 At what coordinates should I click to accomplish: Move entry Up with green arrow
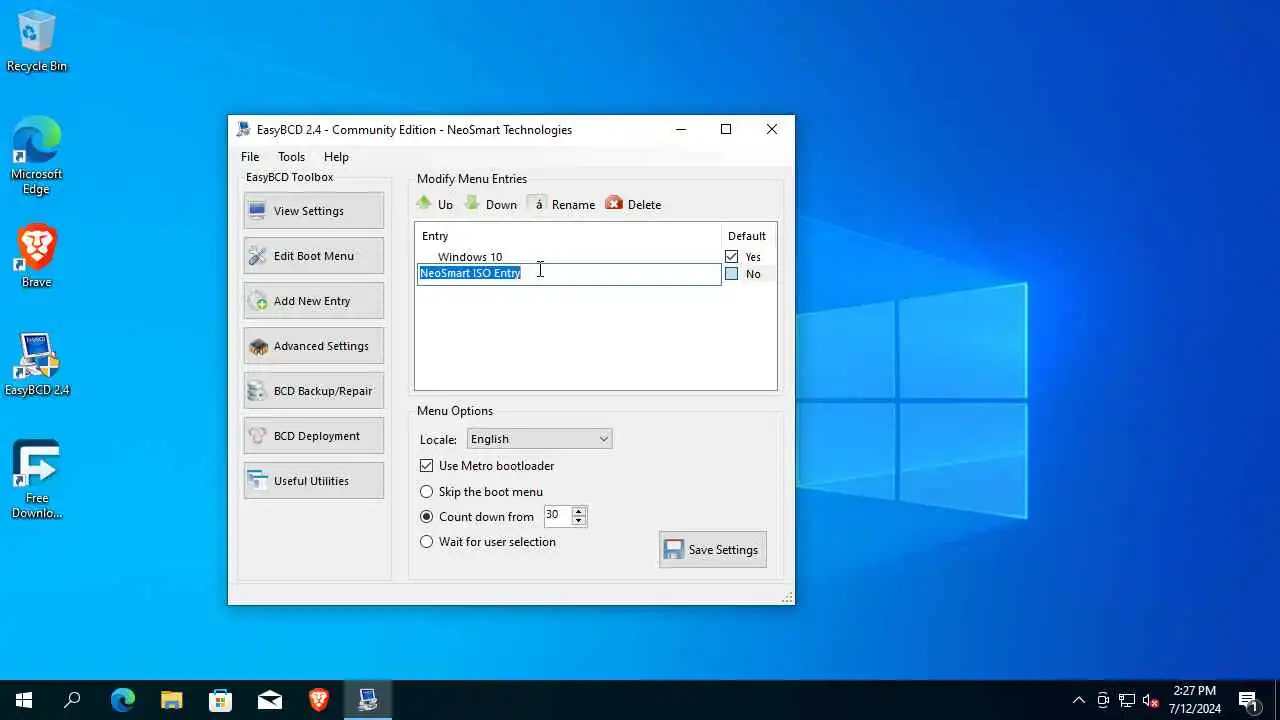pos(435,204)
